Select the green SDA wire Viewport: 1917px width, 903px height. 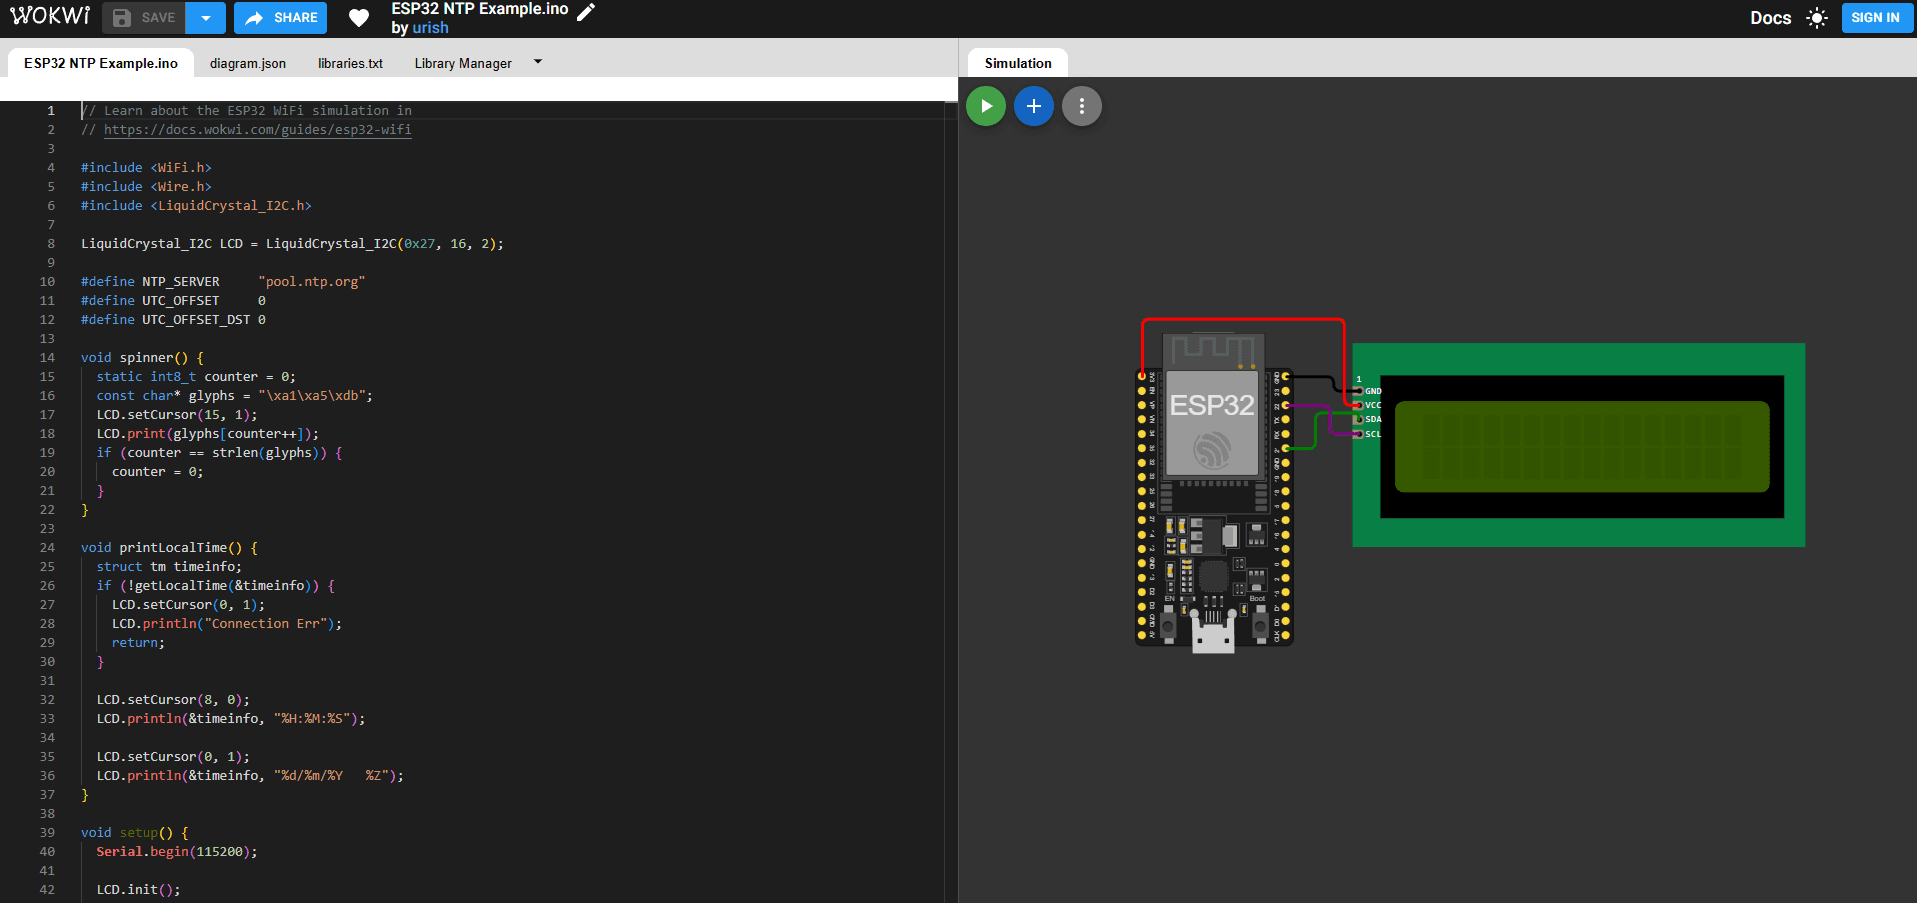1314,432
